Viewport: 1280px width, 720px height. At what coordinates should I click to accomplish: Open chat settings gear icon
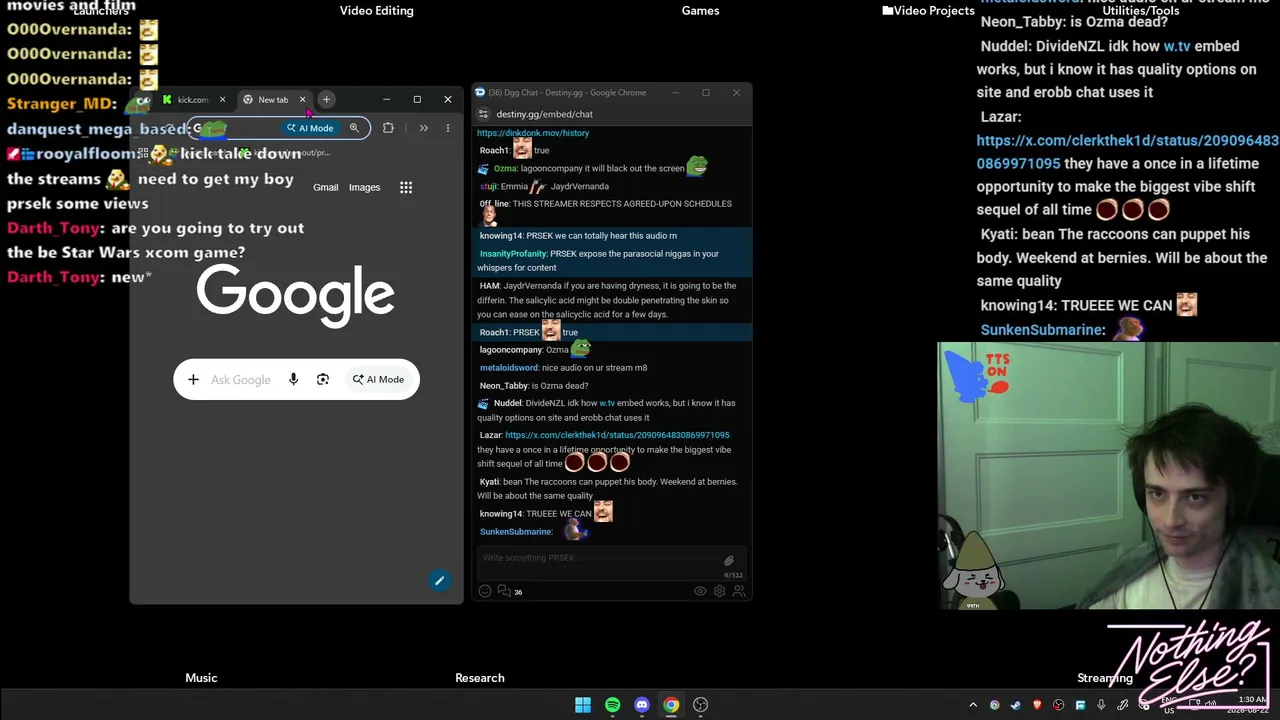point(719,592)
